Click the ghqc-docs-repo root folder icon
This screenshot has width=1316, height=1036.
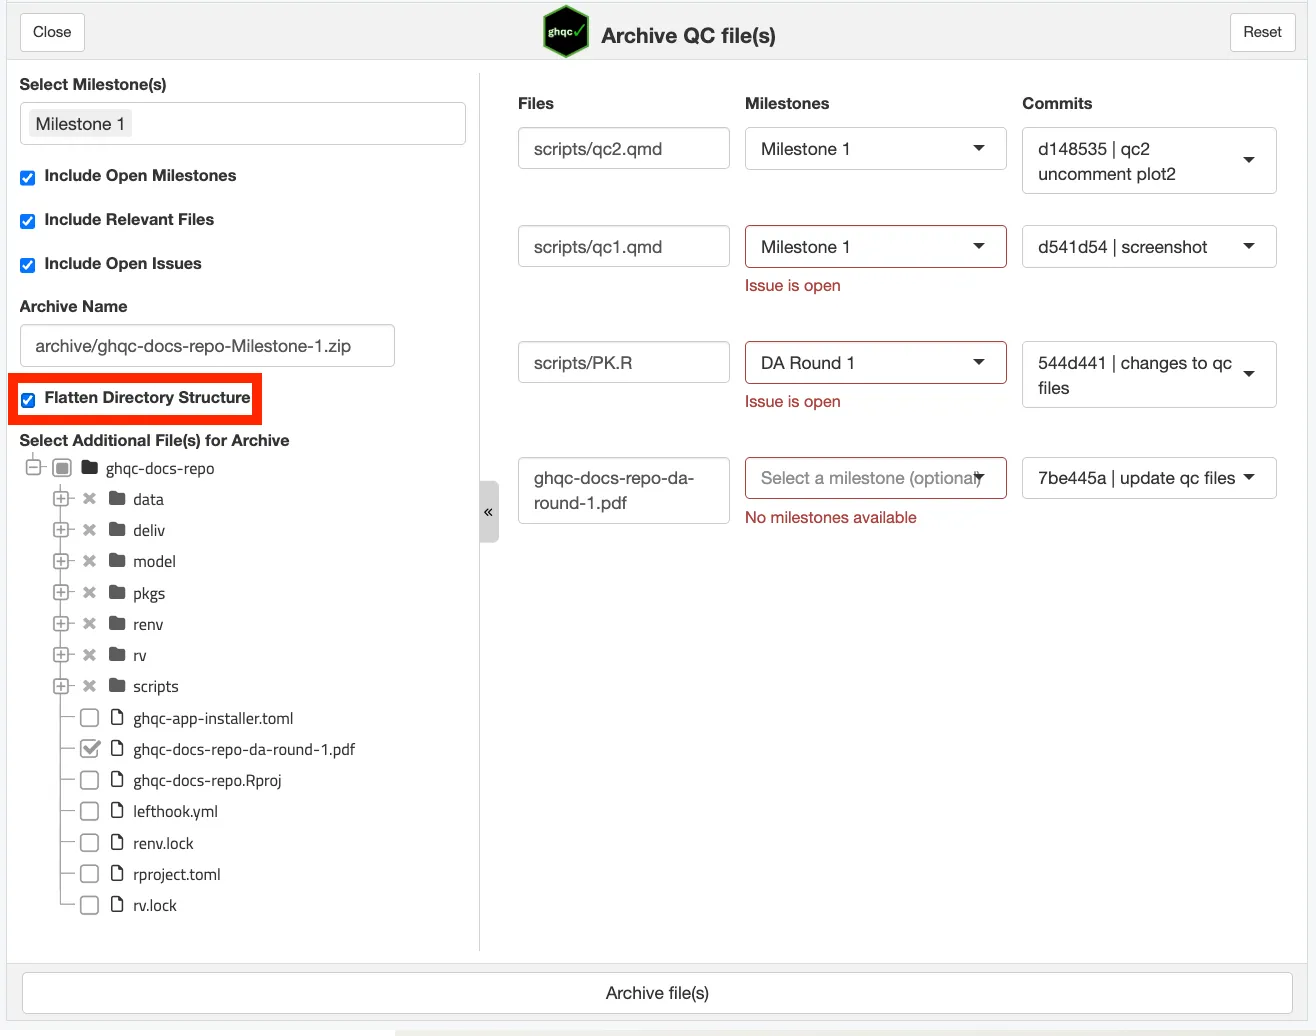(x=90, y=468)
